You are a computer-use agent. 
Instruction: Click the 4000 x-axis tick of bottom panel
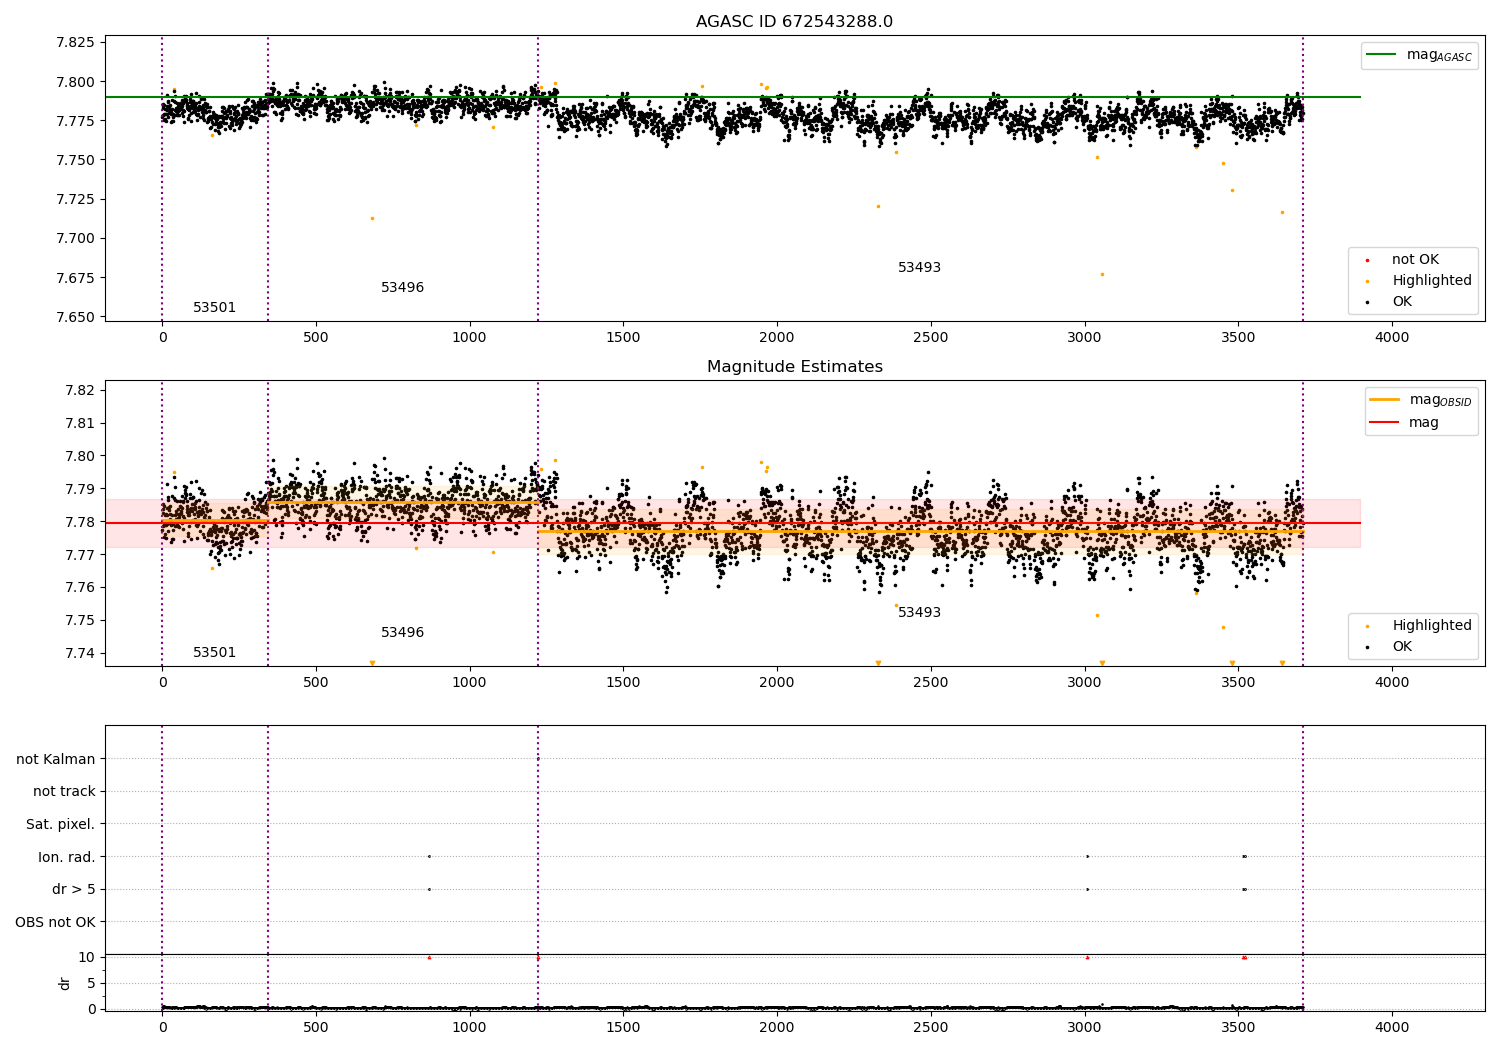1392,1027
